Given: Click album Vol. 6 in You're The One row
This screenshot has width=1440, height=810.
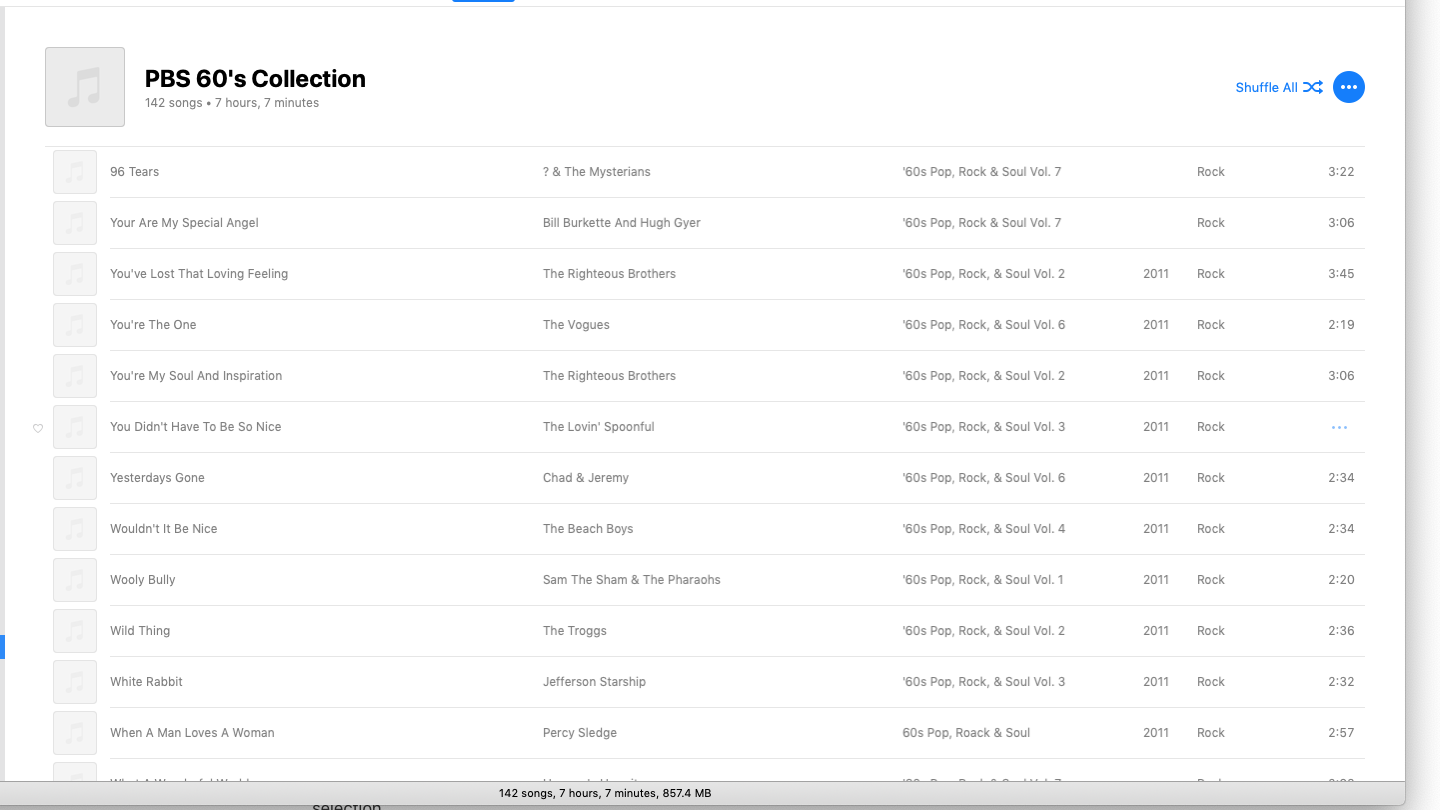Looking at the screenshot, I should 984,325.
